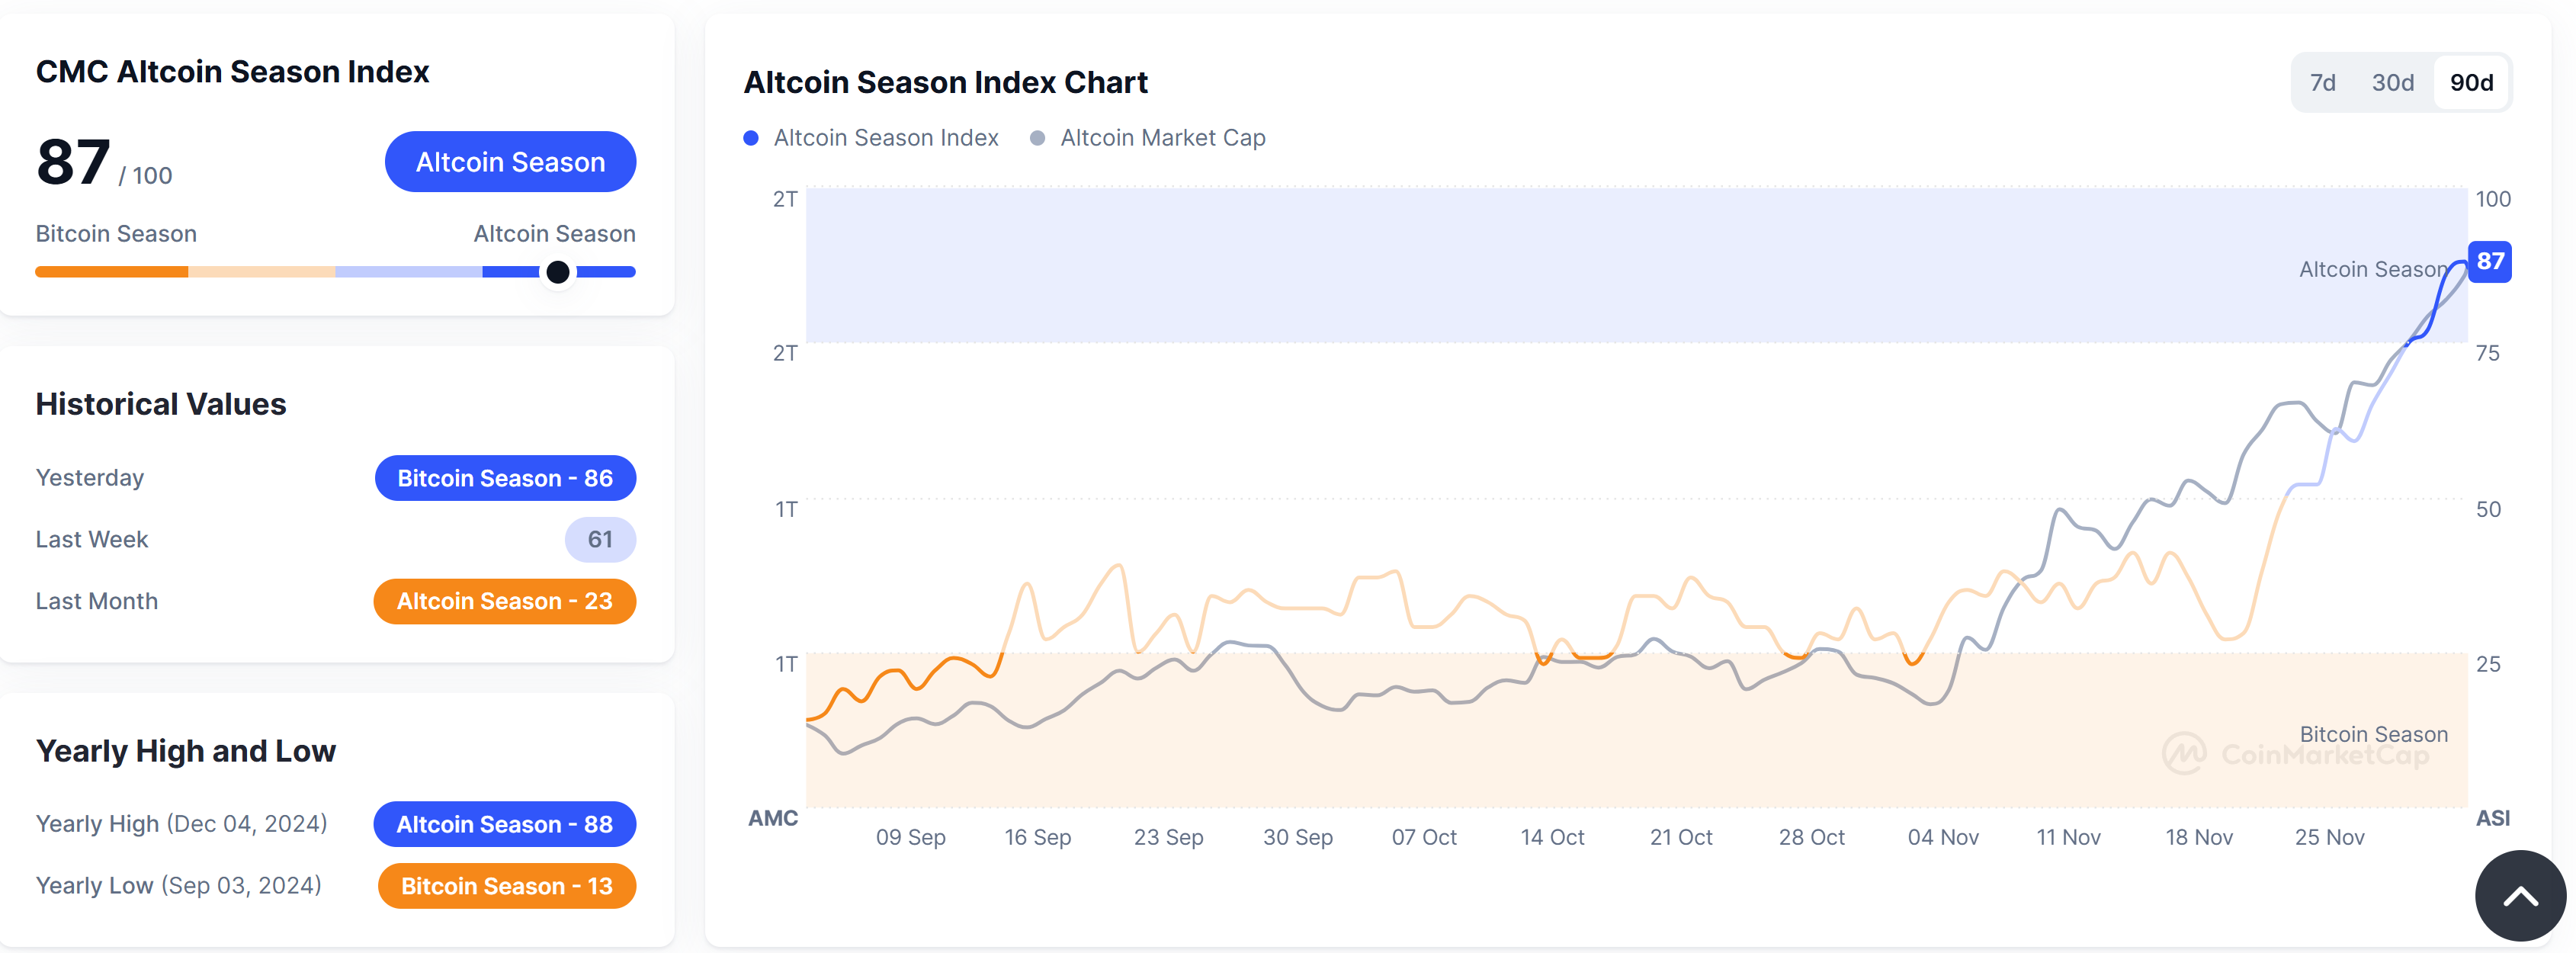
Task: Click the Yesterday value badge showing 86
Action: click(505, 478)
